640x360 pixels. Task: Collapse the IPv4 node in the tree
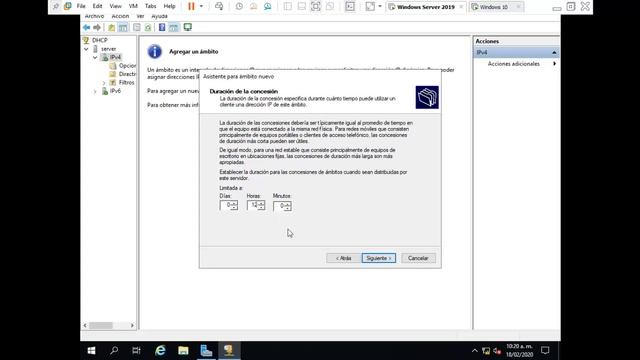(95, 58)
